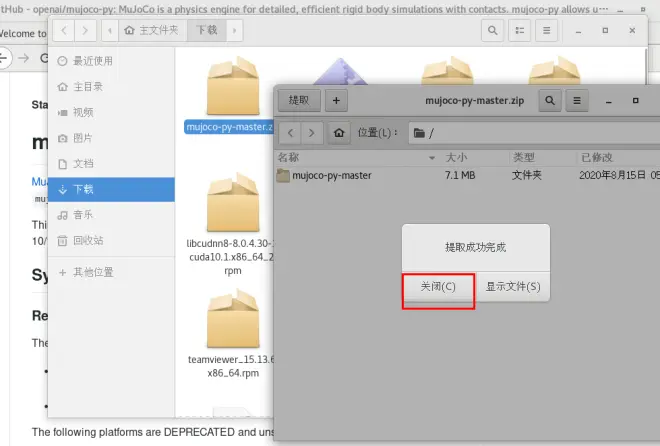Click the 提取 button in archive manager
660x446 pixels.
(x=299, y=100)
